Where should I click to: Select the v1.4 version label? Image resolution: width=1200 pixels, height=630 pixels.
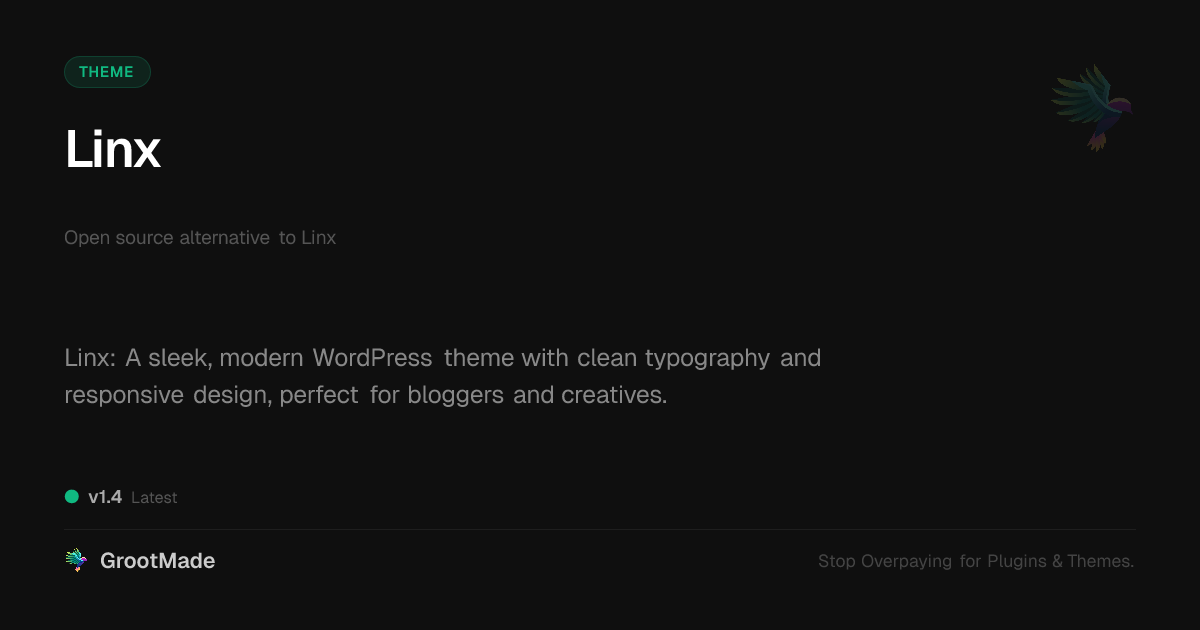pos(105,497)
